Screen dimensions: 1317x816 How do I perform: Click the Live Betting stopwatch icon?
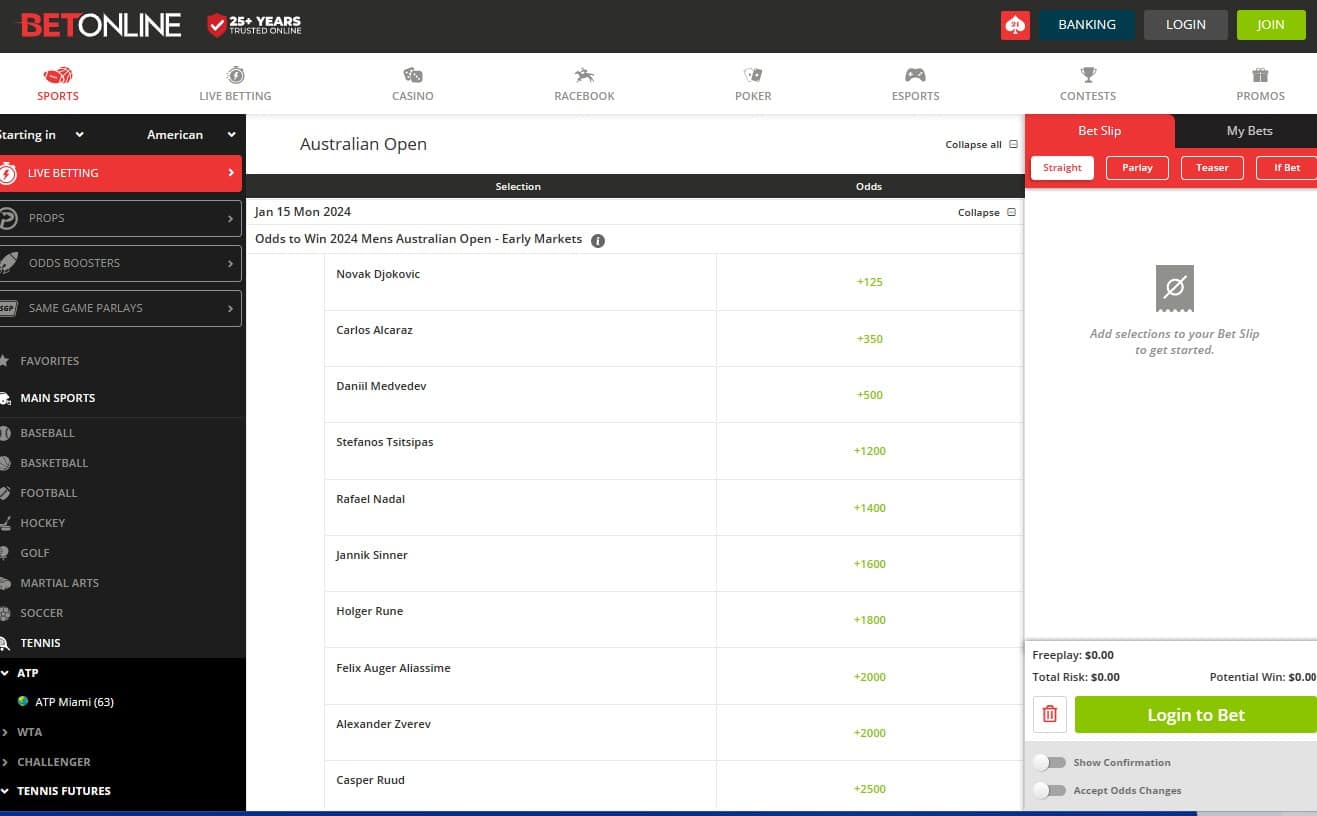[235, 75]
